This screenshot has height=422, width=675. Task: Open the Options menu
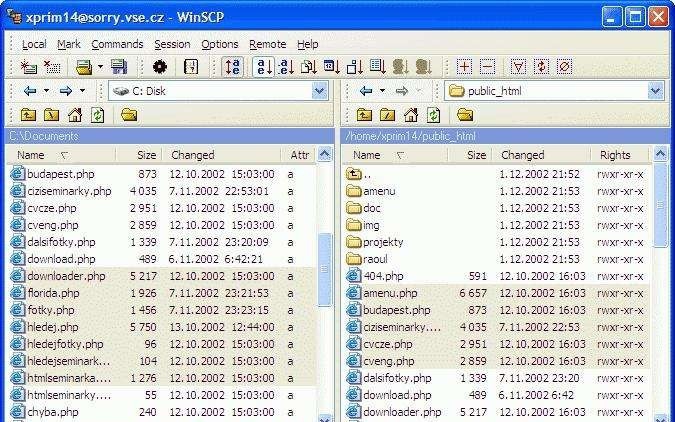pyautogui.click(x=220, y=44)
